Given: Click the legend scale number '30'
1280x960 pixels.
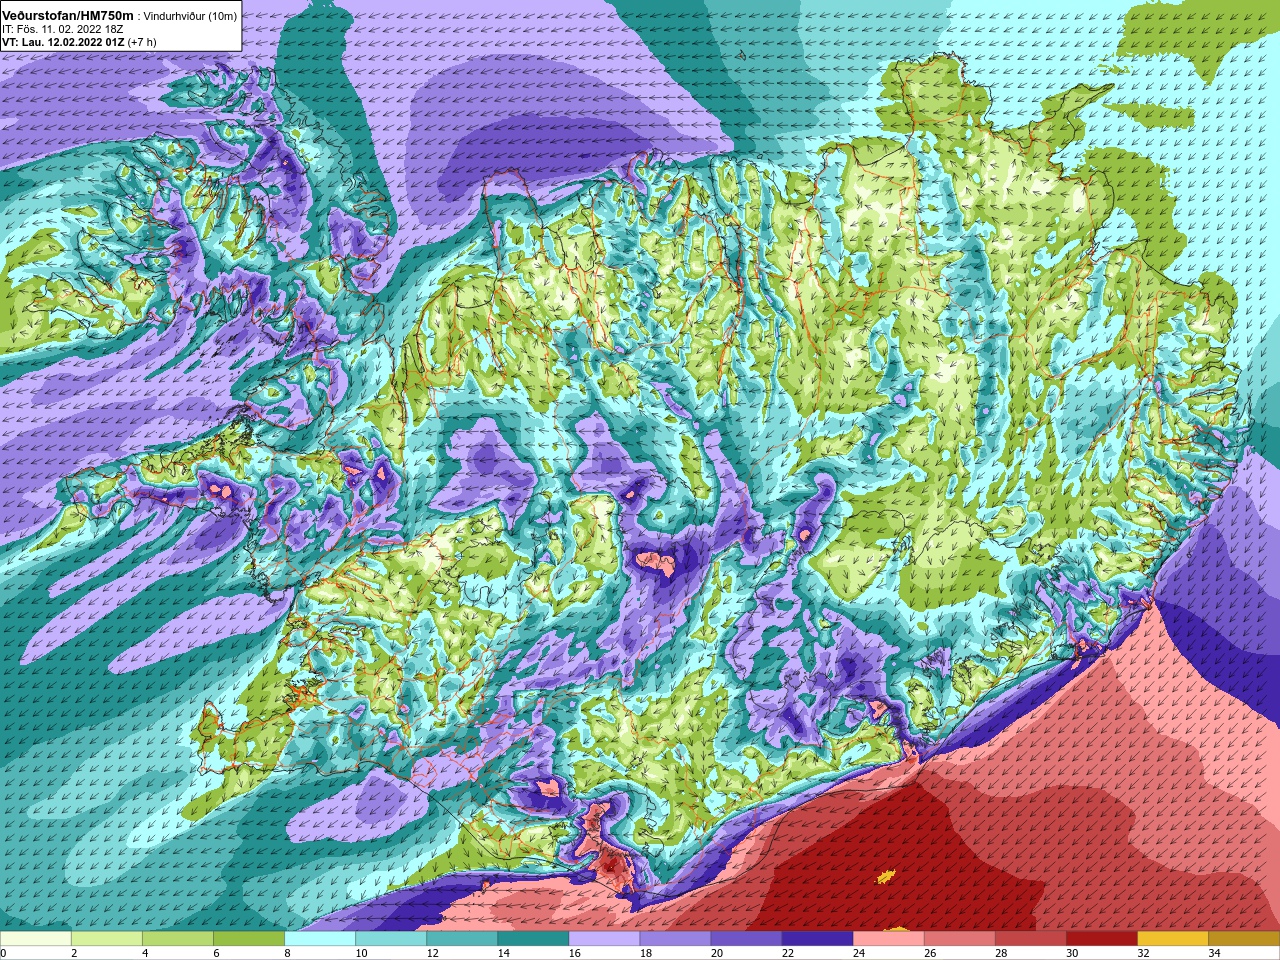Looking at the screenshot, I should pyautogui.click(x=1071, y=953).
